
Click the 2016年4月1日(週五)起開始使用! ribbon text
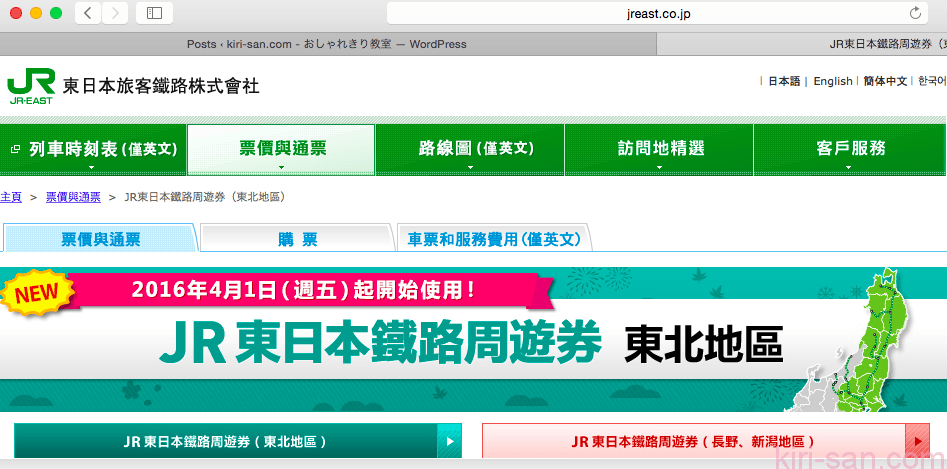(x=304, y=289)
